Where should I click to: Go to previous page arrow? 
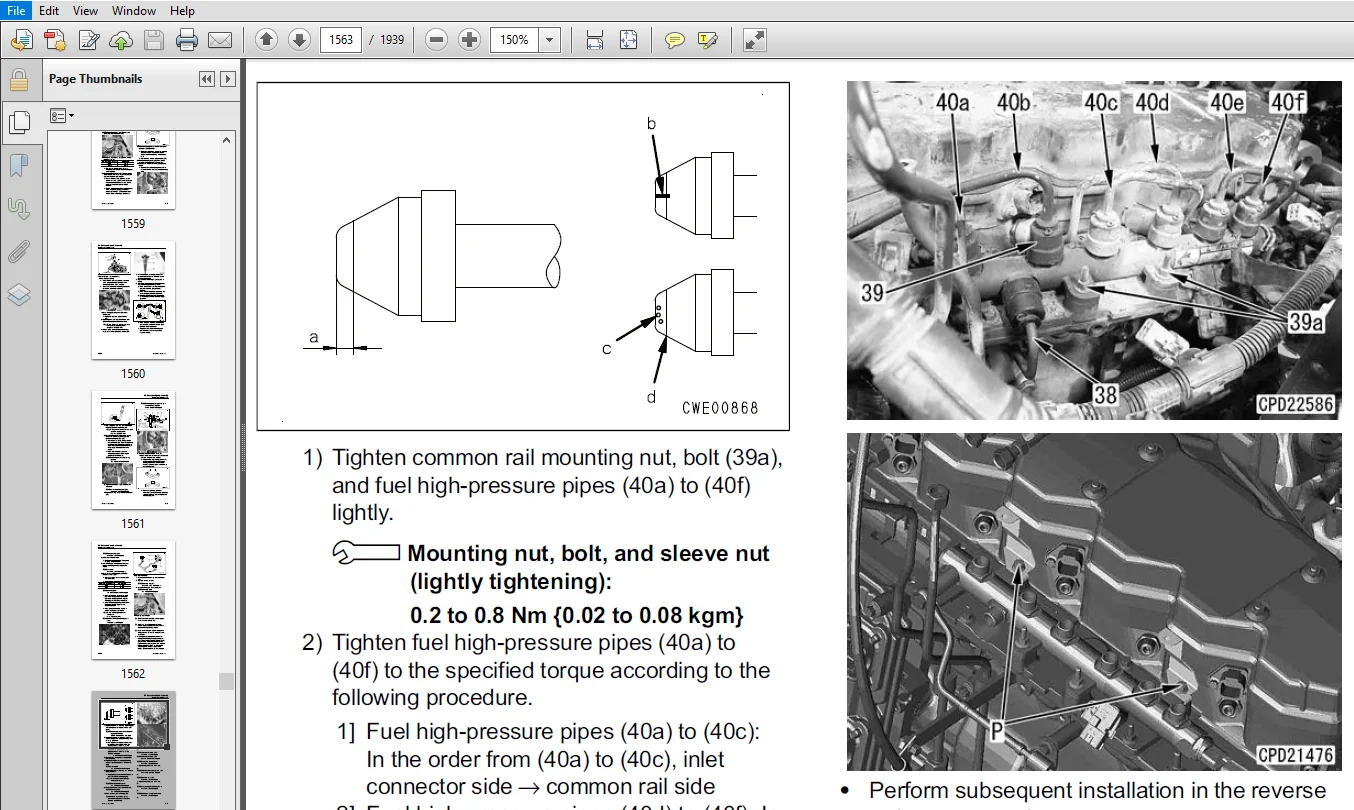(x=266, y=40)
